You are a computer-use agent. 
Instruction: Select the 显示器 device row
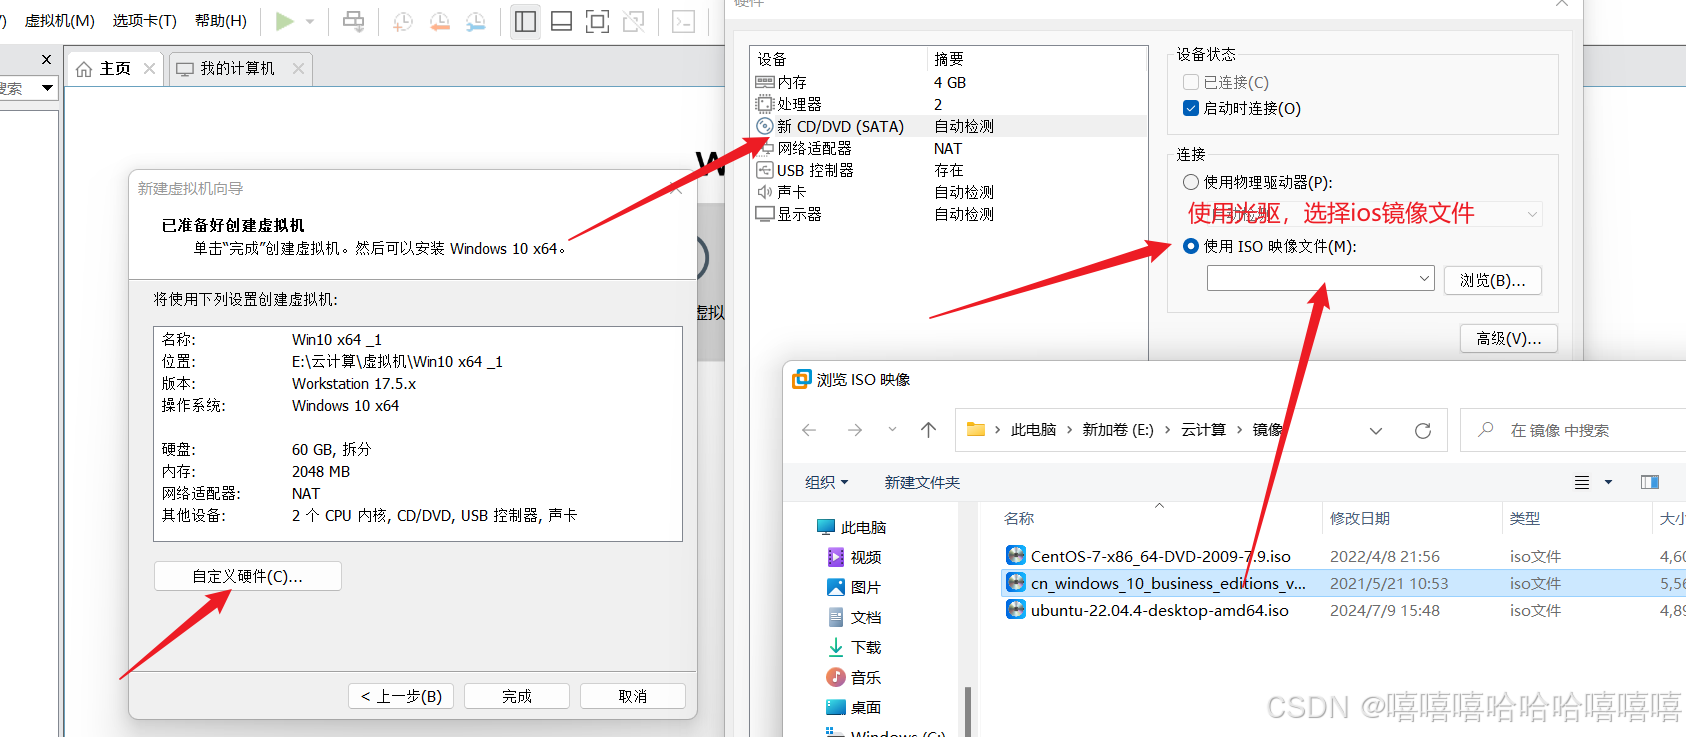(x=950, y=214)
